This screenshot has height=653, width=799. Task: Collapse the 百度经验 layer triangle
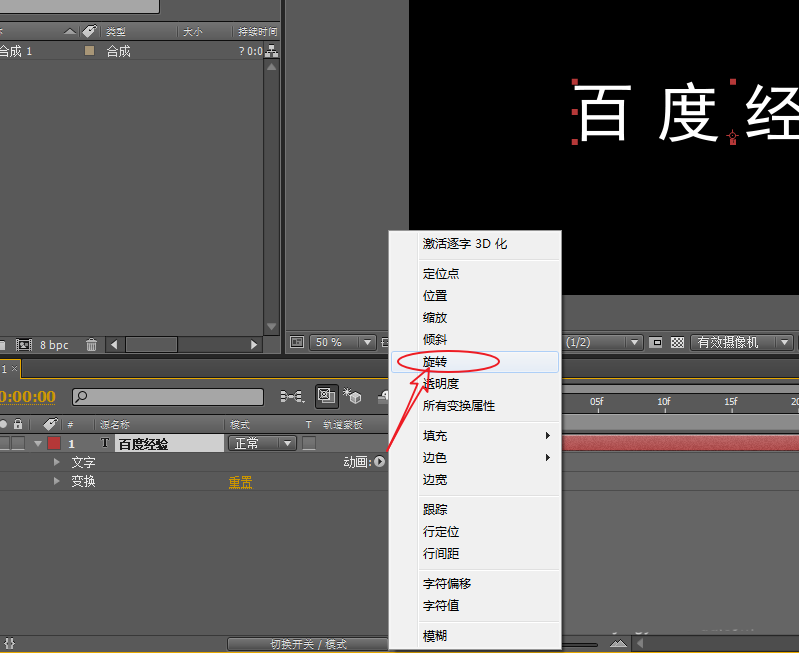[38, 443]
